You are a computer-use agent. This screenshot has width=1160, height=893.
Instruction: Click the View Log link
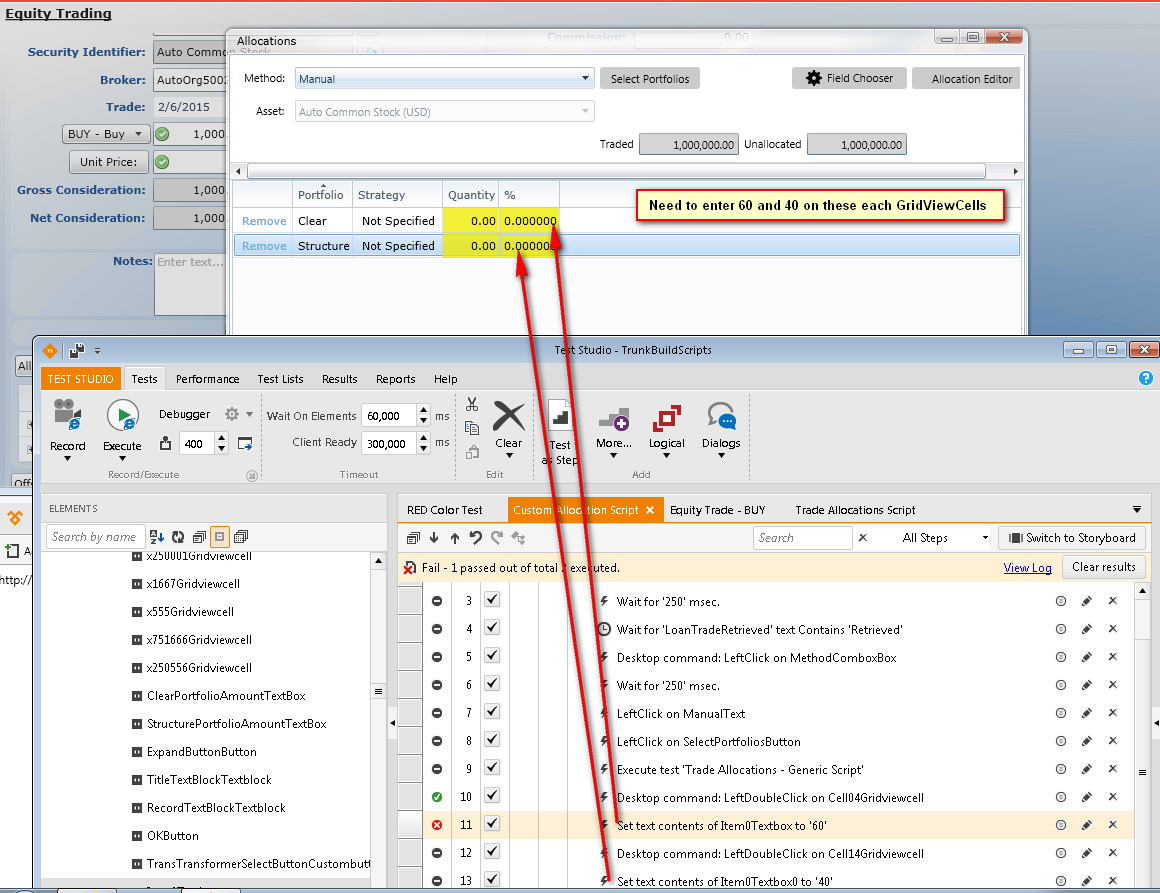1027,567
